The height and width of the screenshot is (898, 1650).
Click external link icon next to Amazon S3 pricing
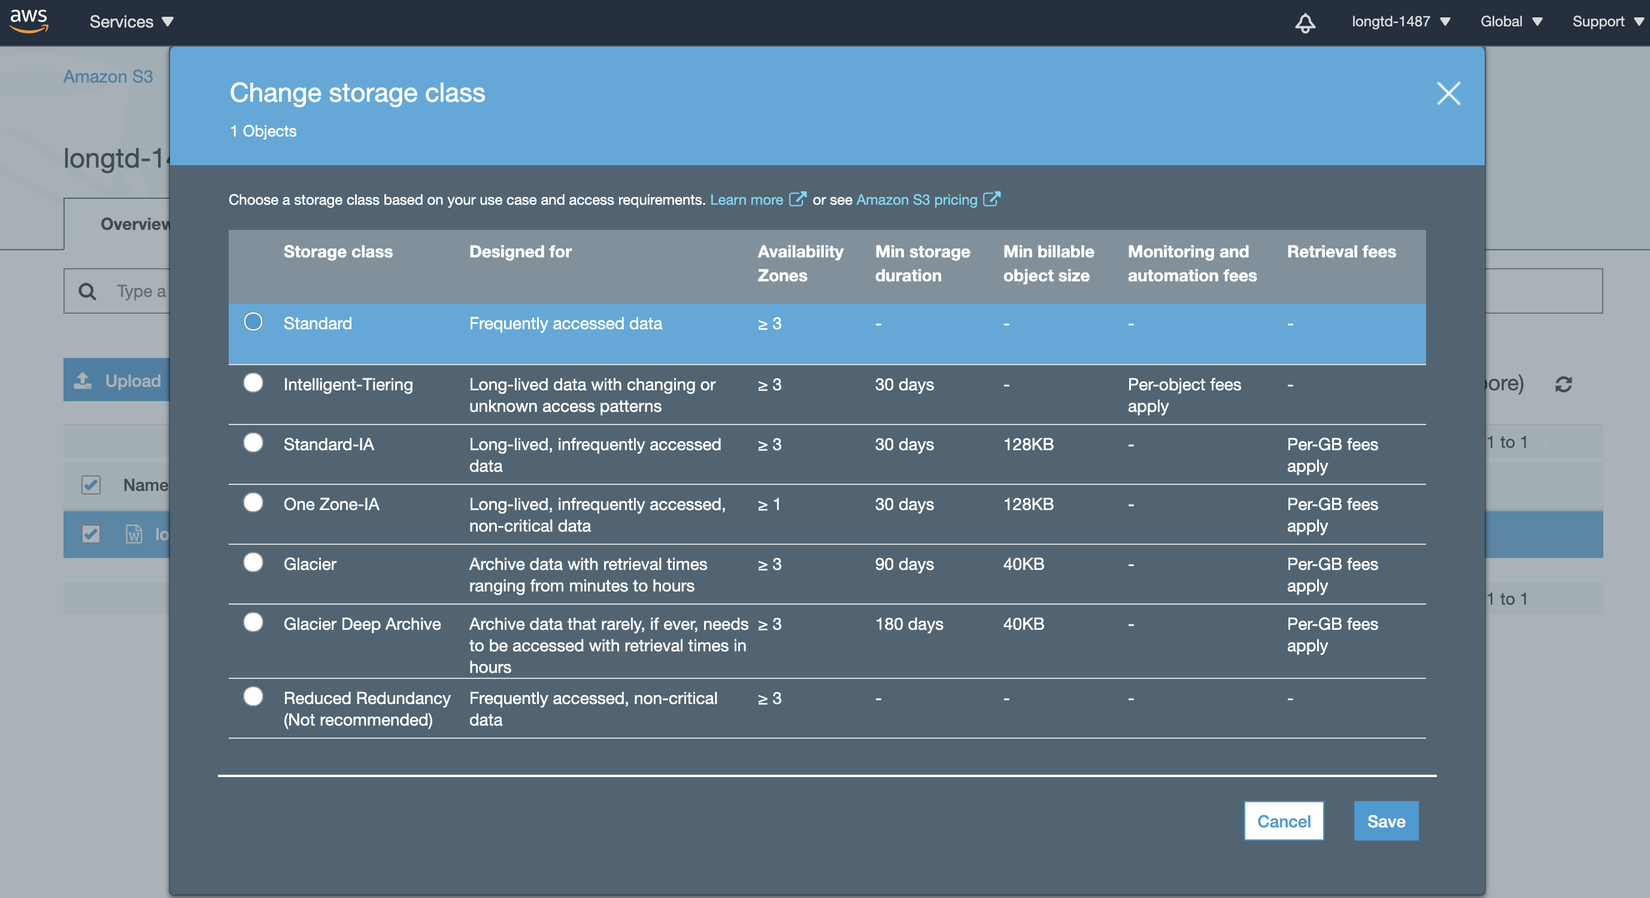point(991,199)
